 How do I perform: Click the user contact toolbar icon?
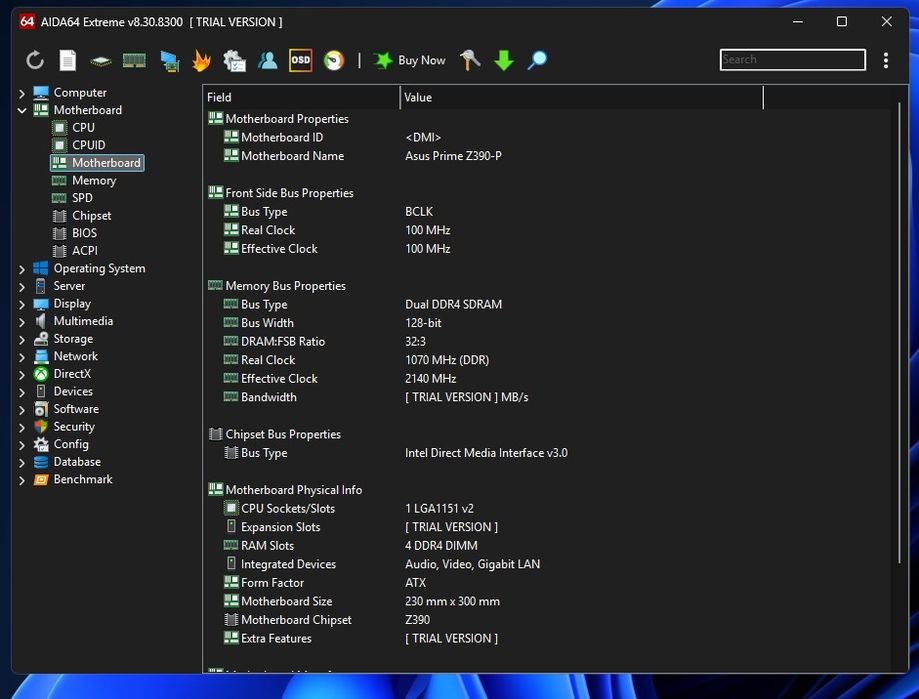pyautogui.click(x=268, y=60)
